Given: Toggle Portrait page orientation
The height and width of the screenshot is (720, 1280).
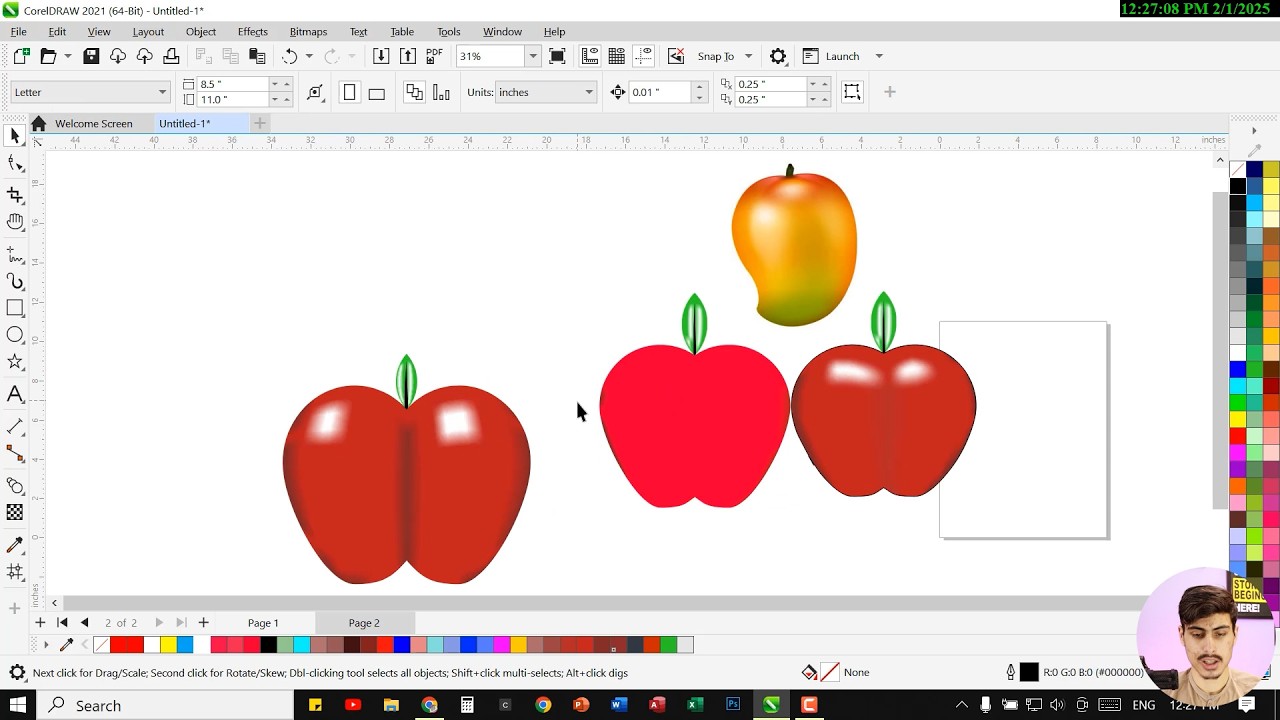Looking at the screenshot, I should [349, 92].
